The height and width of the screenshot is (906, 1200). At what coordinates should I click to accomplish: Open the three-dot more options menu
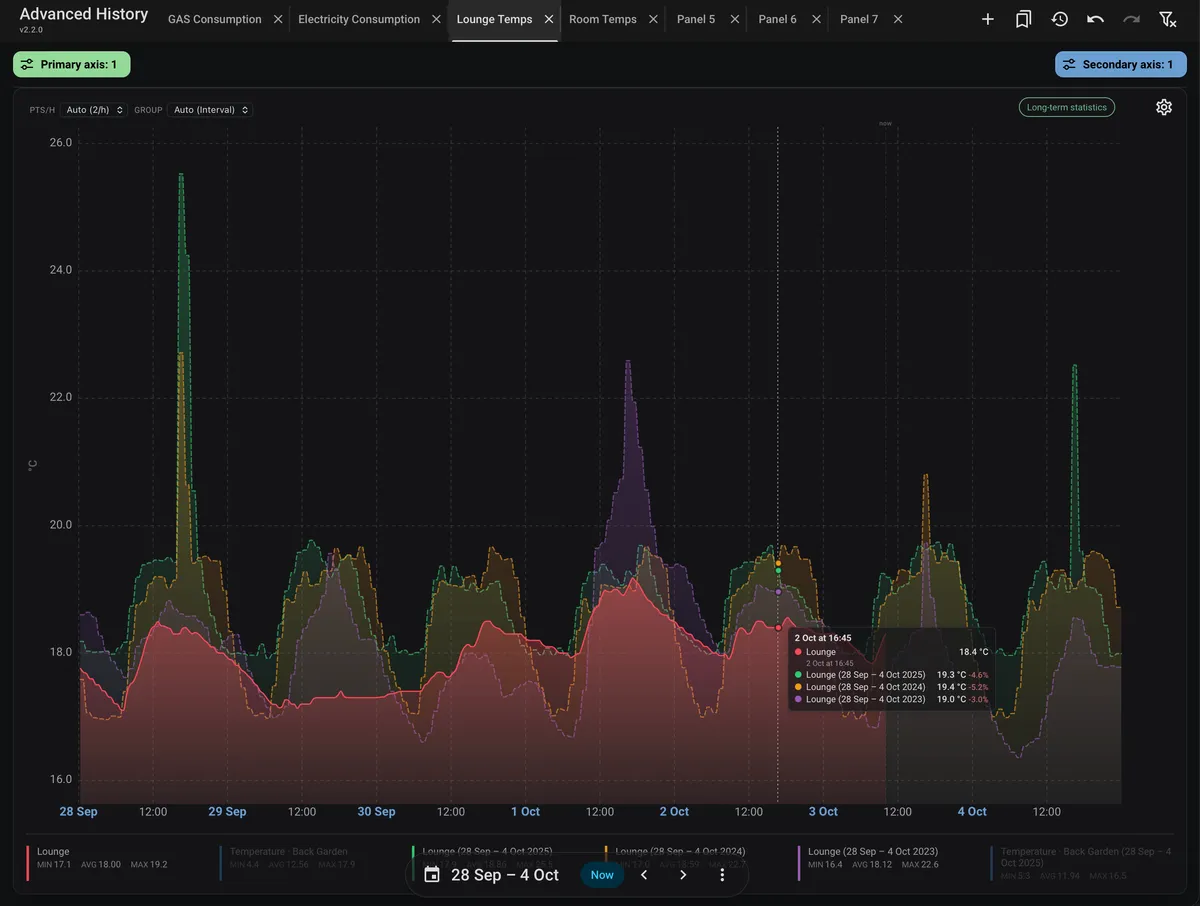(722, 875)
